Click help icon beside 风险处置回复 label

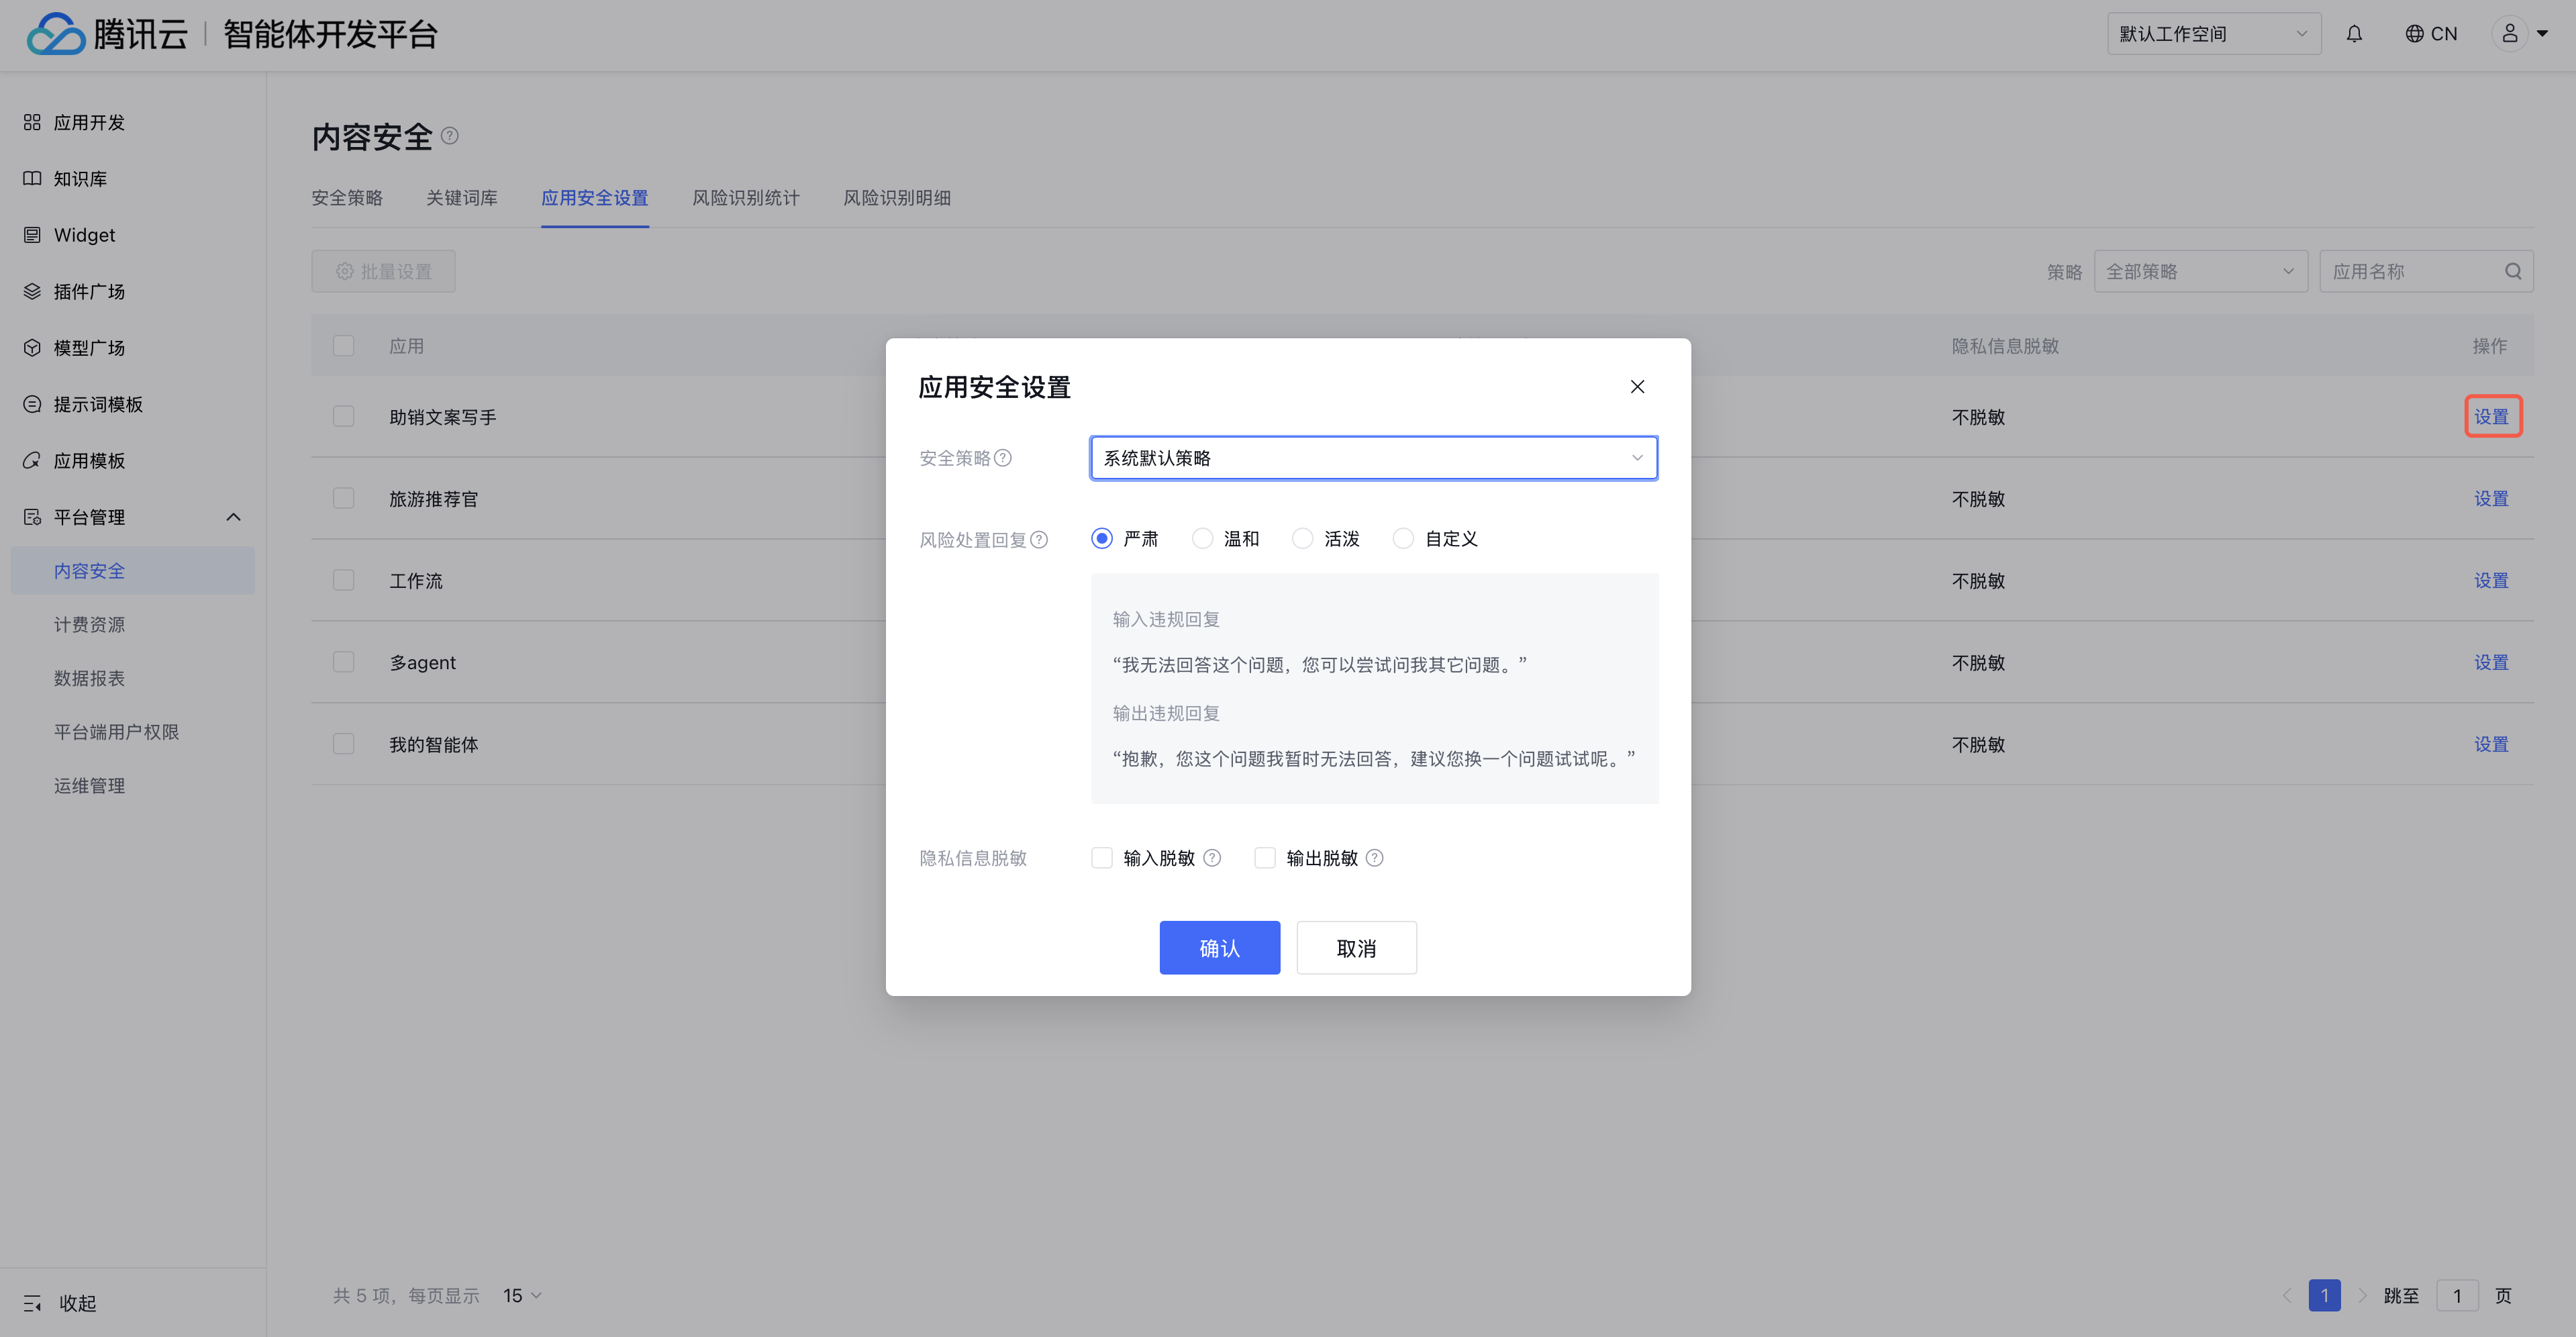[1039, 540]
